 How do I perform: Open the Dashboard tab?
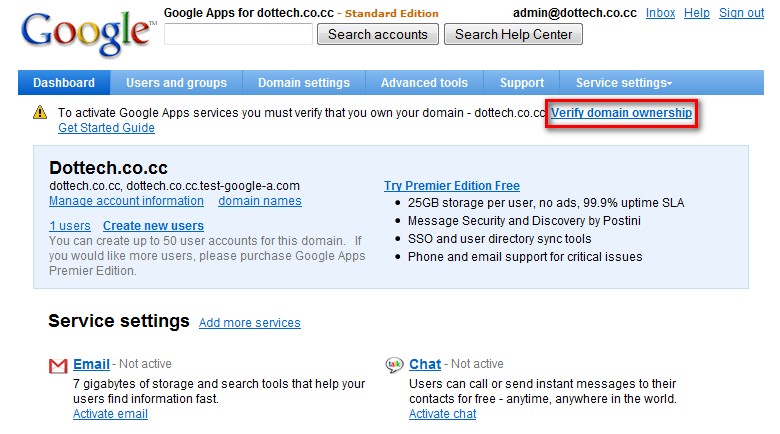coord(64,83)
